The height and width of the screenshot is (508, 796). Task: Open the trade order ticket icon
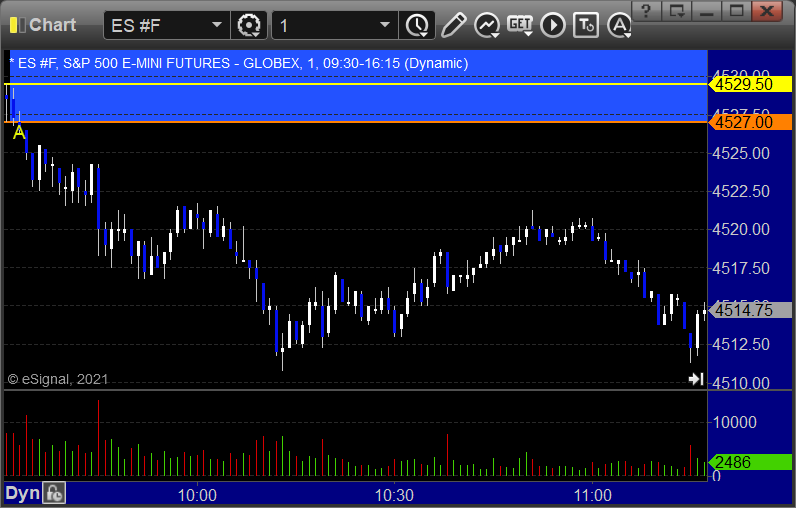586,25
